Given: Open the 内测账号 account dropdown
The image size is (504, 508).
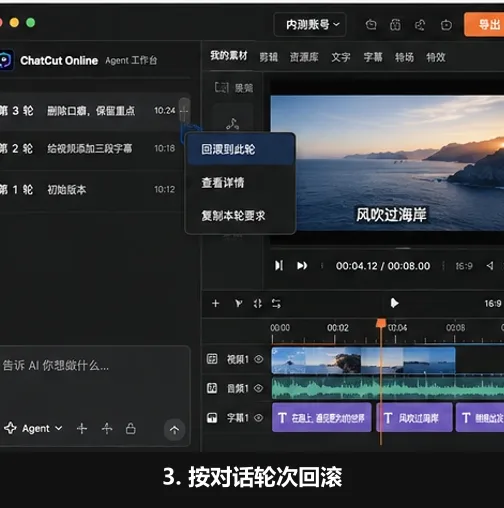Looking at the screenshot, I should click(x=310, y=24).
